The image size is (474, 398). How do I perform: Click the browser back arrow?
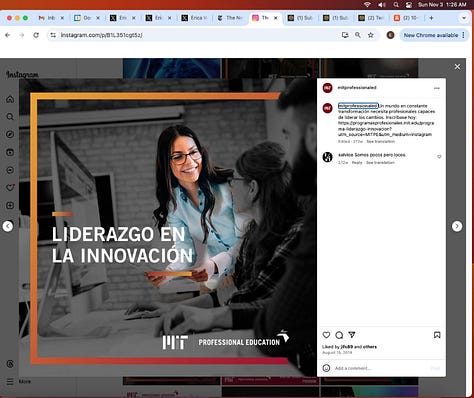click(x=8, y=35)
